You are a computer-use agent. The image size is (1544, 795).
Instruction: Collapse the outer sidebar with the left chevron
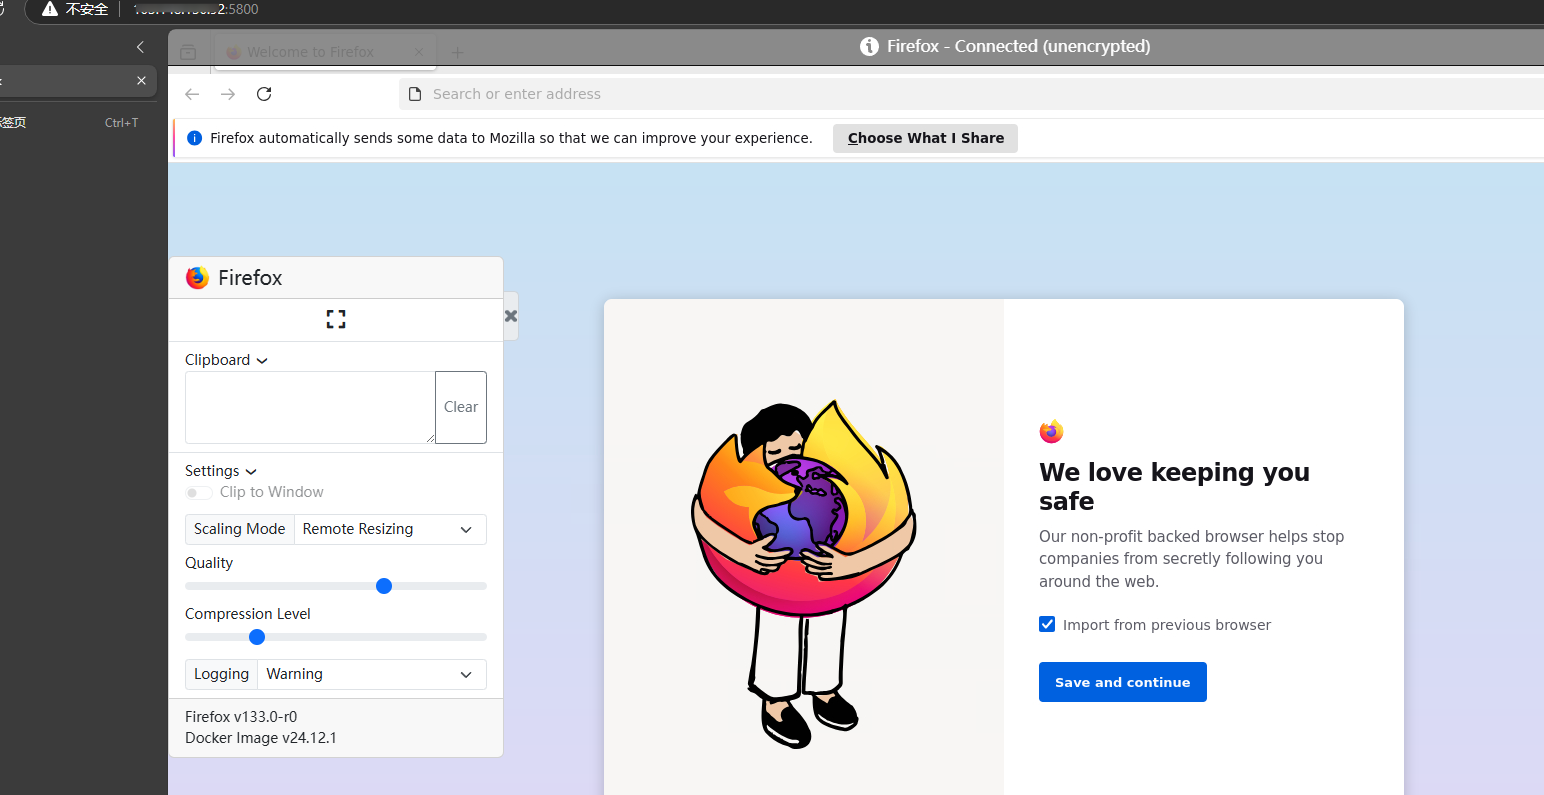click(140, 46)
